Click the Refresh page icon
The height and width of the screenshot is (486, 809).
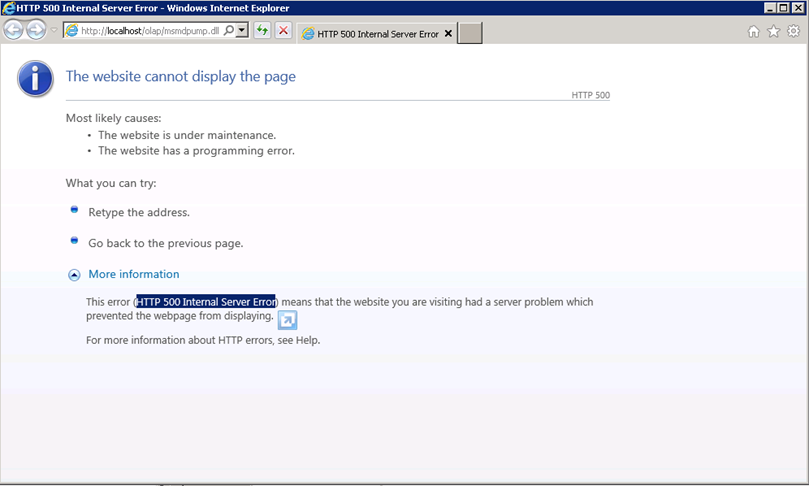(262, 31)
